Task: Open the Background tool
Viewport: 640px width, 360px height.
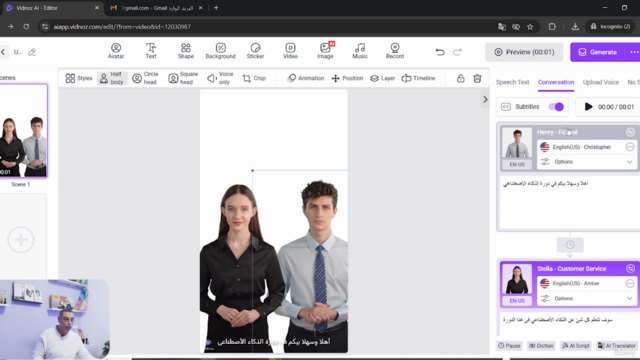Action: point(220,51)
